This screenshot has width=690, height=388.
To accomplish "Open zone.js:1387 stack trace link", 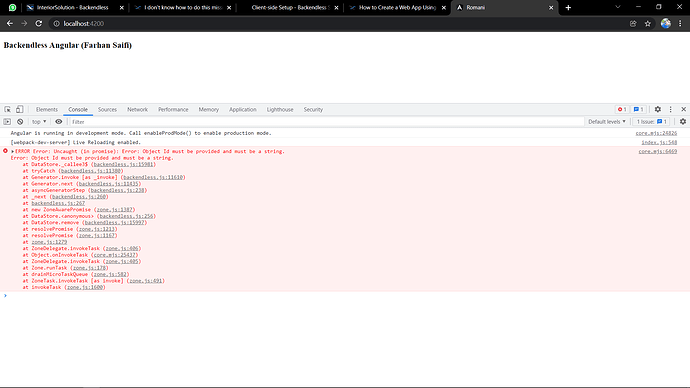I will pyautogui.click(x=114, y=210).
